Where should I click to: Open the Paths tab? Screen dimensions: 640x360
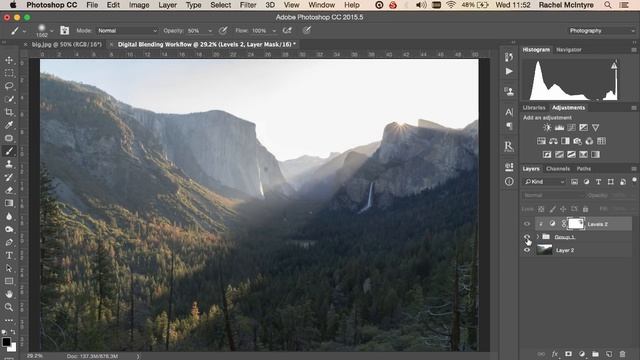584,169
